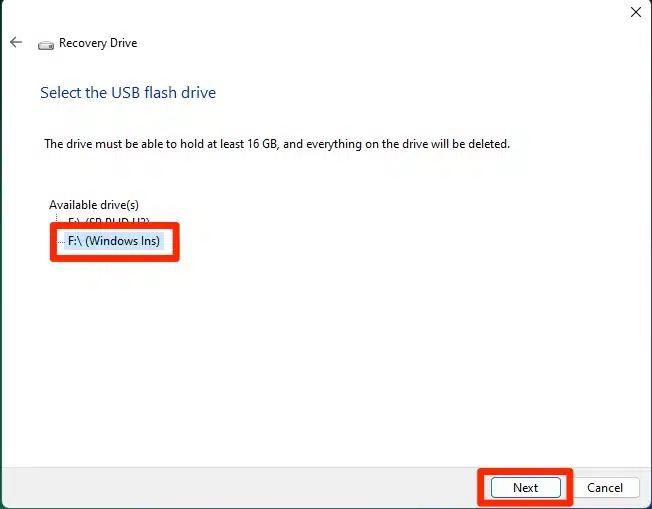Viewport: 652px width, 509px height.
Task: Click the 16 GB drive requirement text
Action: (277, 144)
